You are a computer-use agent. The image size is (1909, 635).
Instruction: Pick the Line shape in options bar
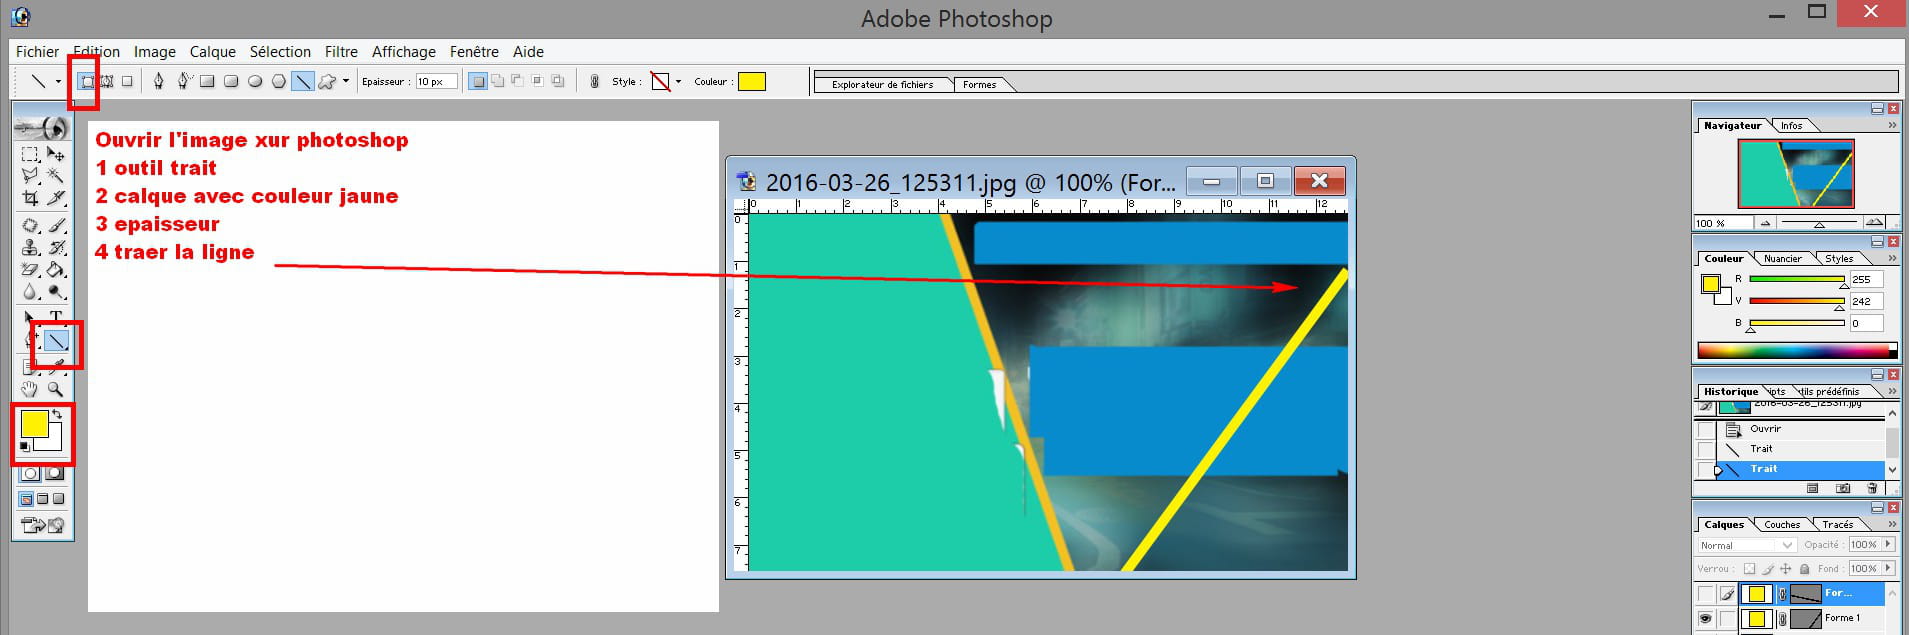[x=302, y=81]
